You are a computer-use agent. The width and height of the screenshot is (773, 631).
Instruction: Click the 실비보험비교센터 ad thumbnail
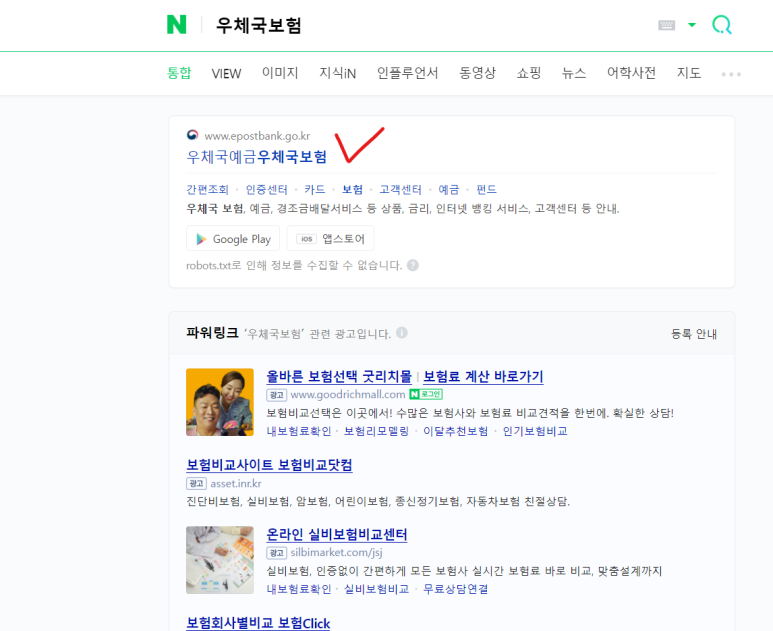pos(220,560)
